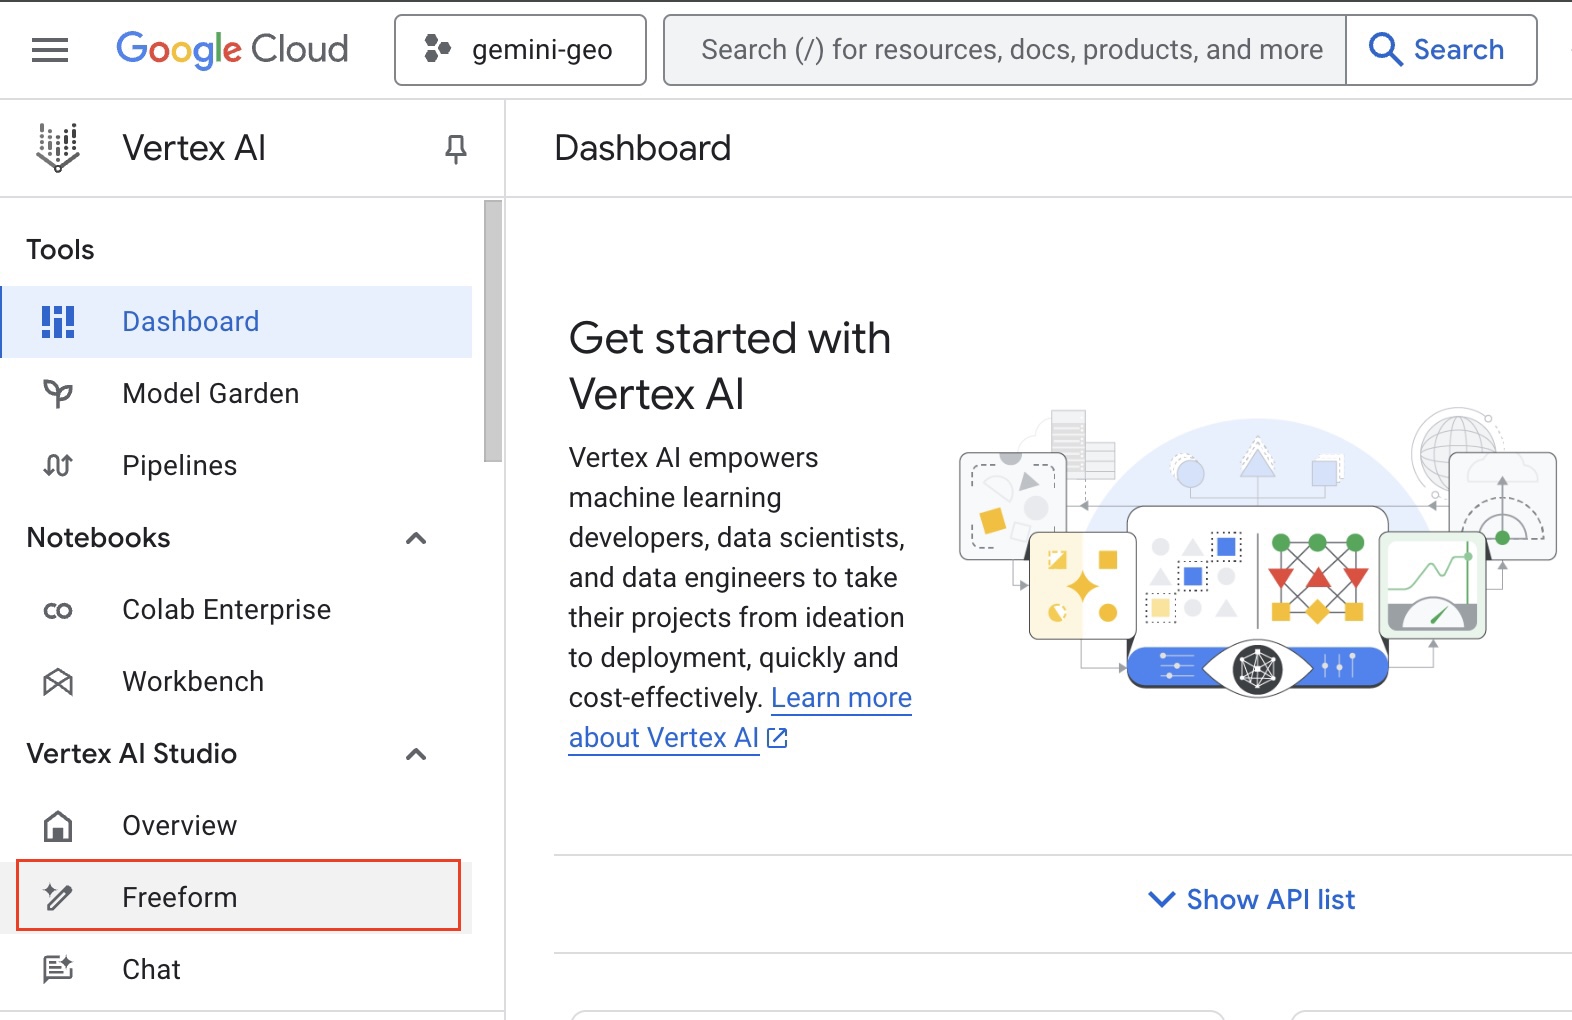Collapse the Notebooks section chevron

(416, 538)
